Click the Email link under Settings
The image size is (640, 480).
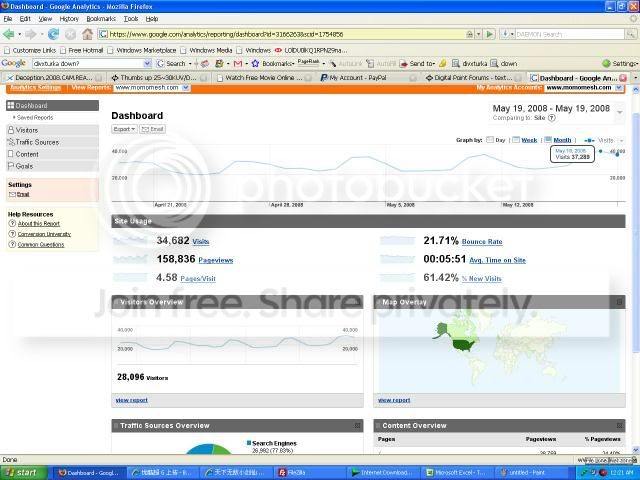tap(23, 194)
